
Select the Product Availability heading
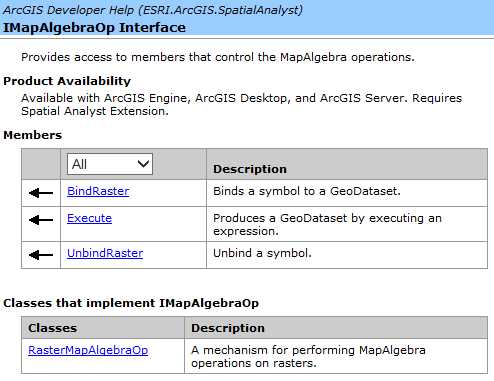coord(67,81)
